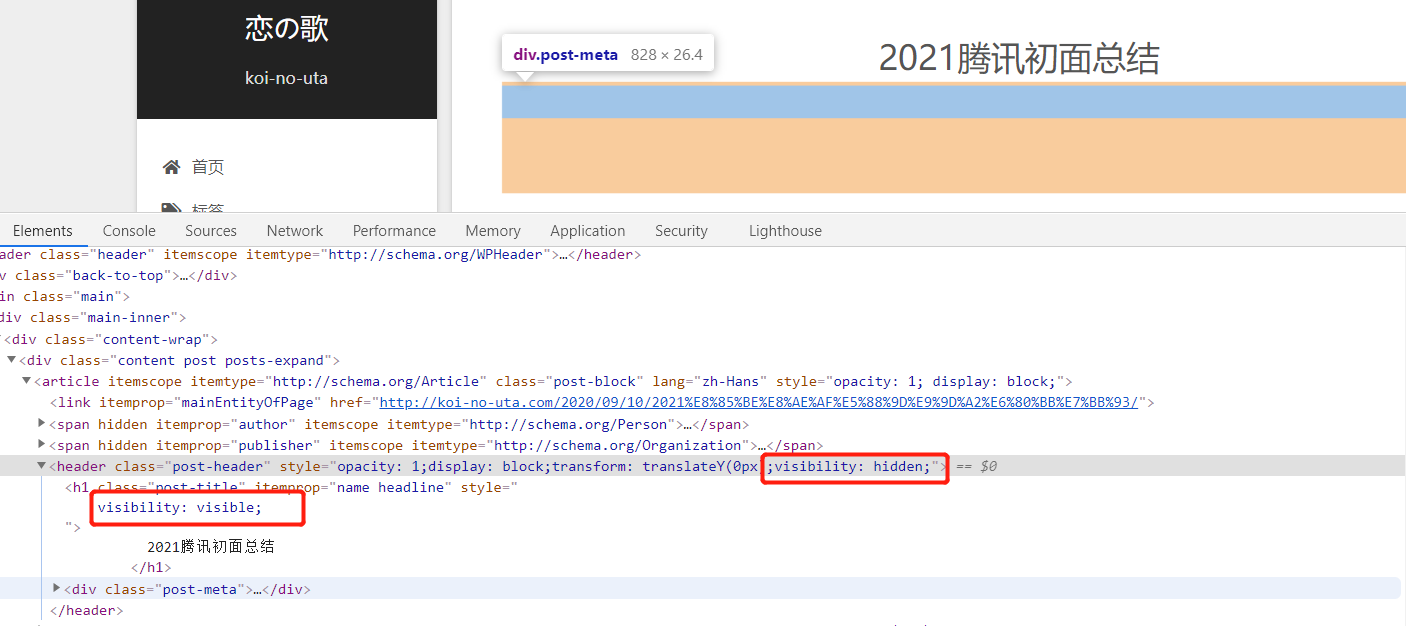This screenshot has width=1406, height=626.
Task: Click the div.post-meta inspect tooltip
Action: 608,55
